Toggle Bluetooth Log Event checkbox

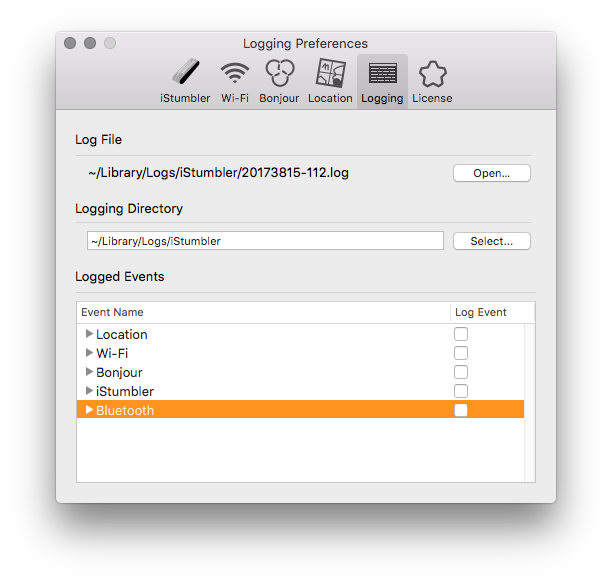click(x=461, y=410)
